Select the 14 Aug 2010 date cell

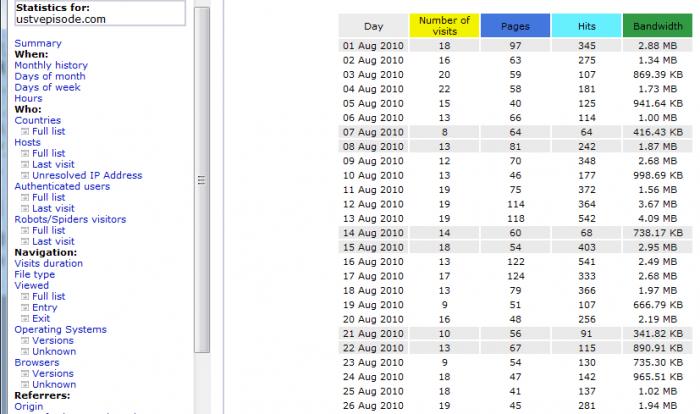373,233
